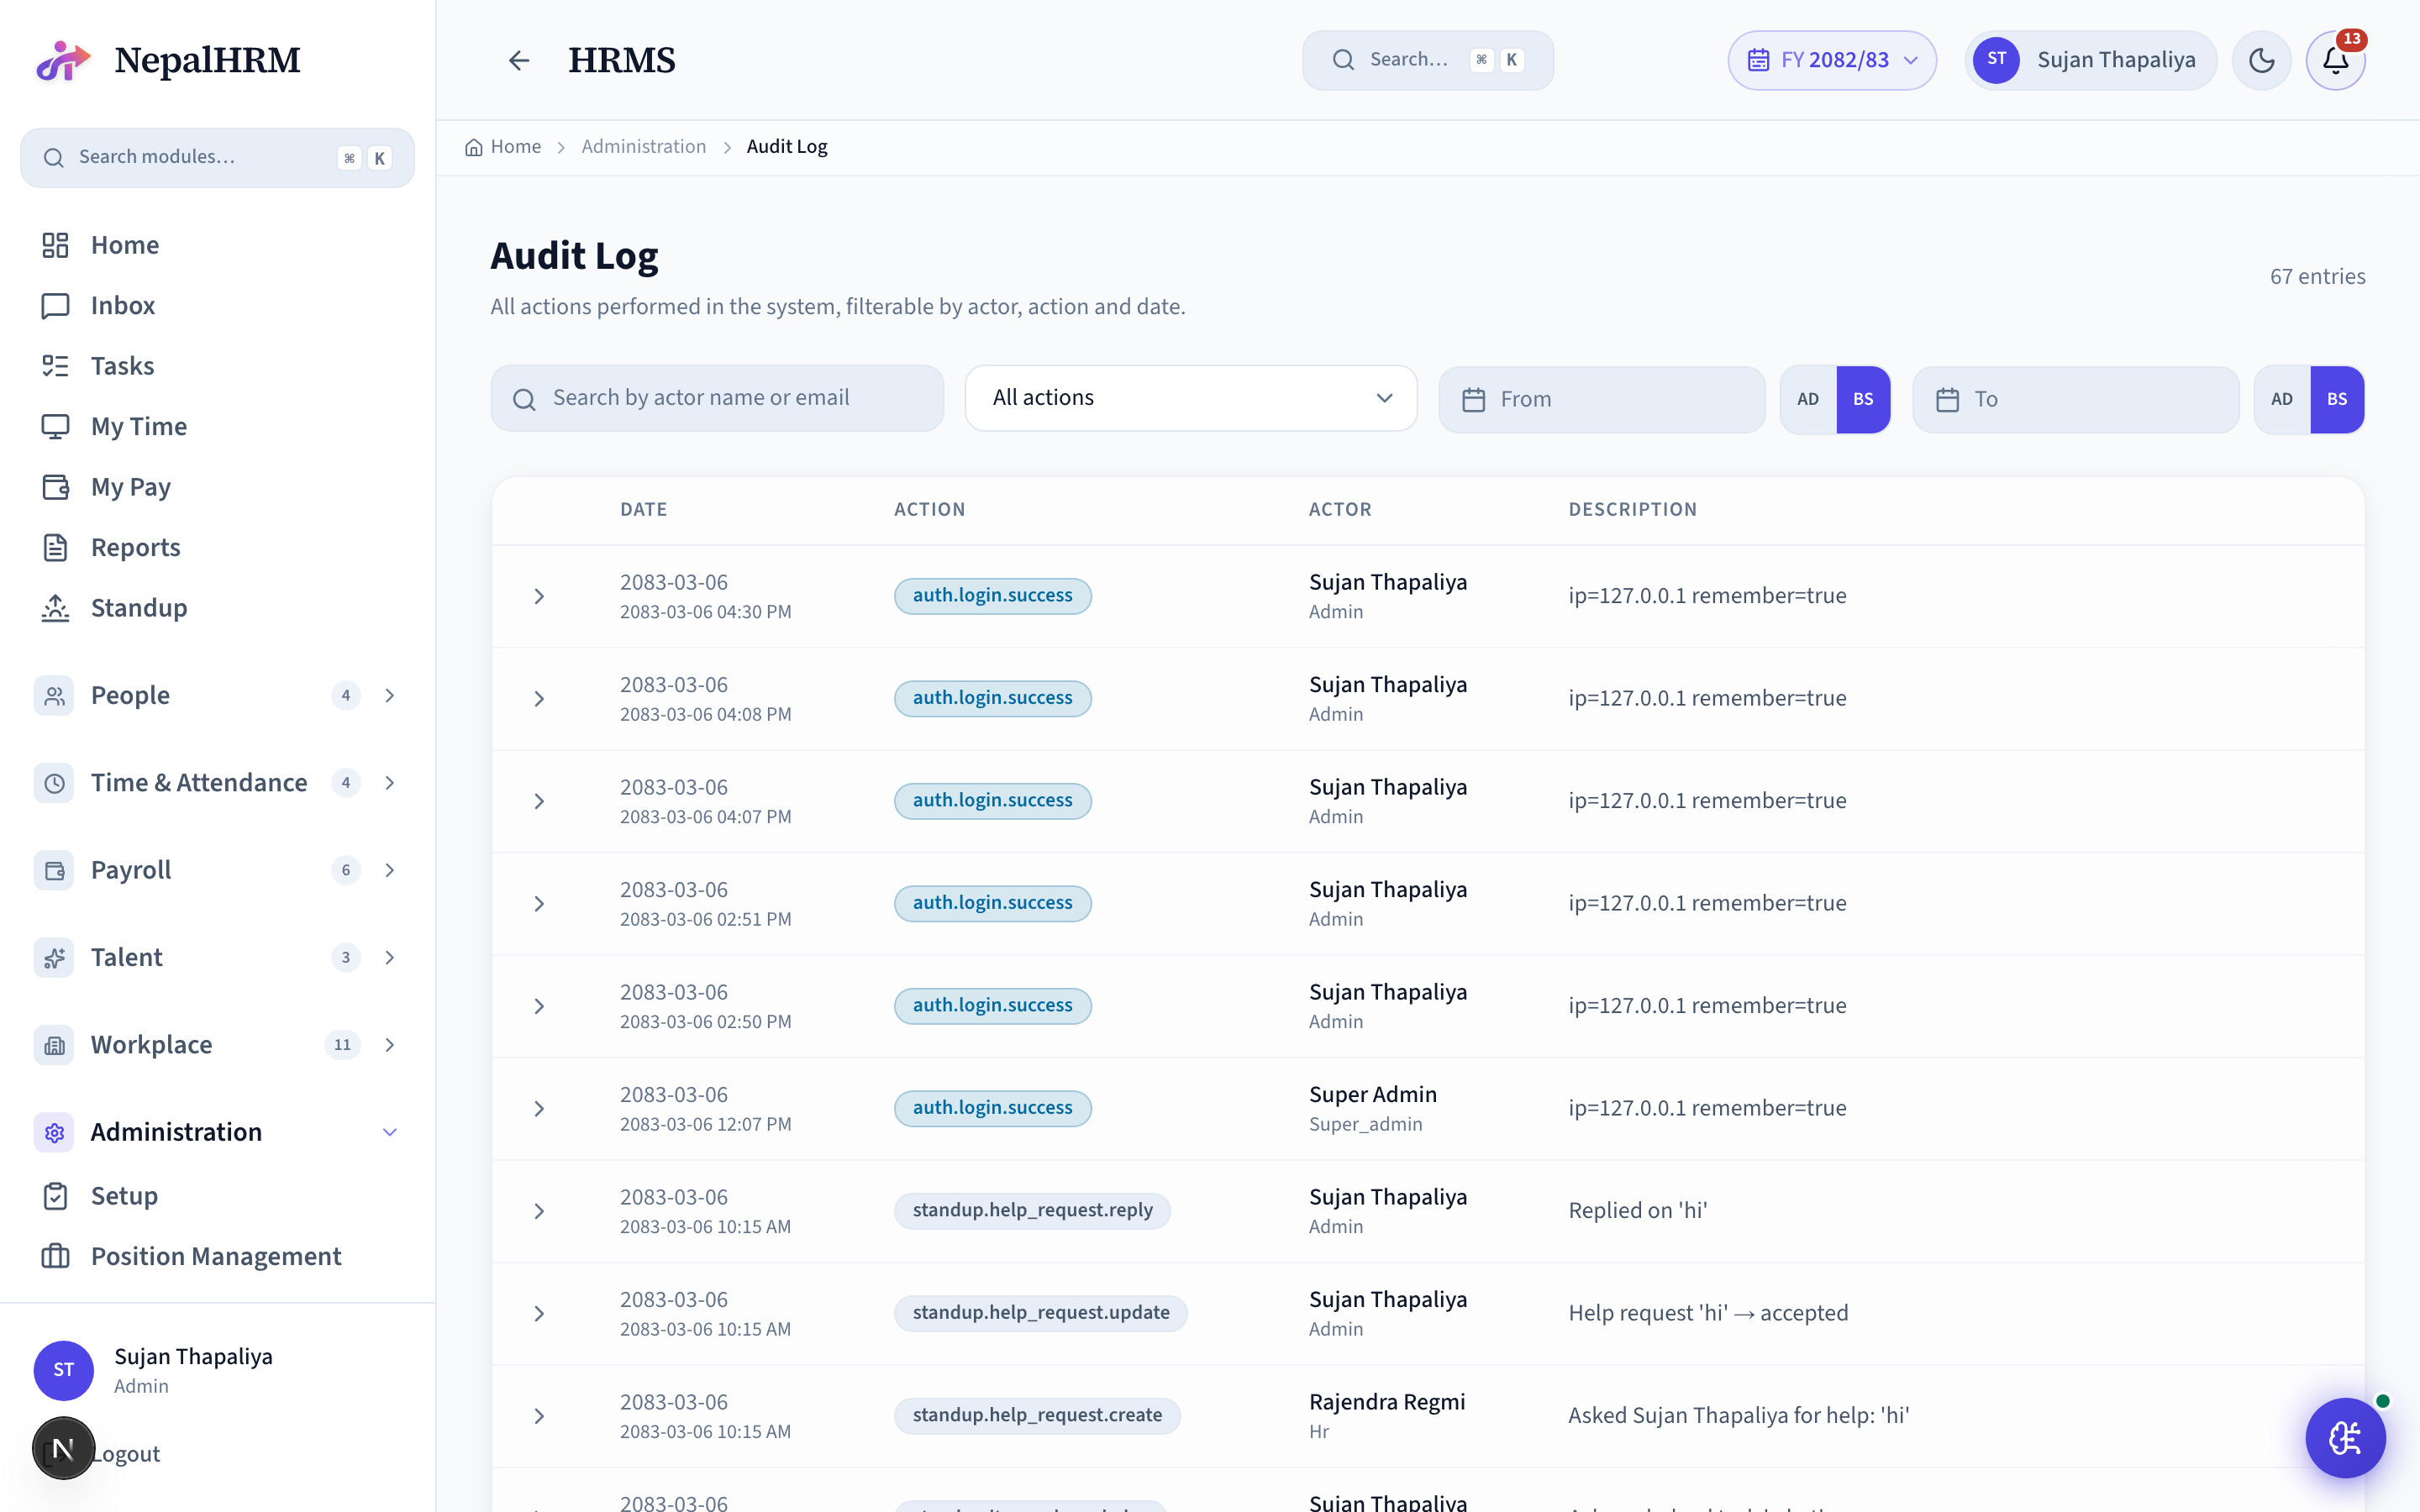Expand the Payroll menu chevron
The image size is (2420, 1512).
[390, 870]
